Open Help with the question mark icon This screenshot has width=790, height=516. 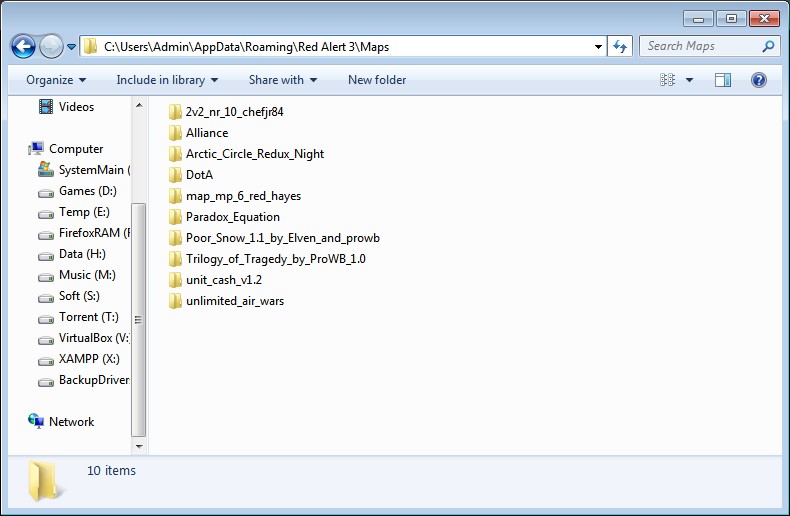(x=759, y=80)
